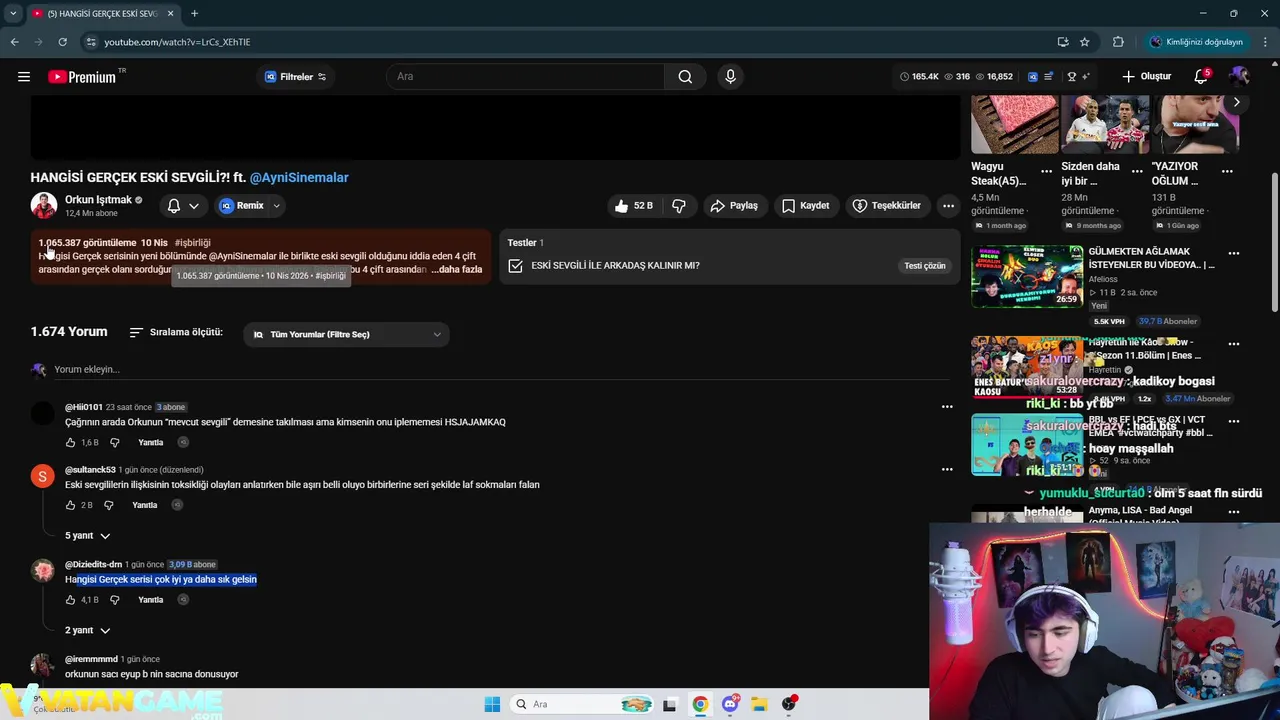Open File Explorer from the taskbar
1280x720 pixels.
[x=759, y=704]
